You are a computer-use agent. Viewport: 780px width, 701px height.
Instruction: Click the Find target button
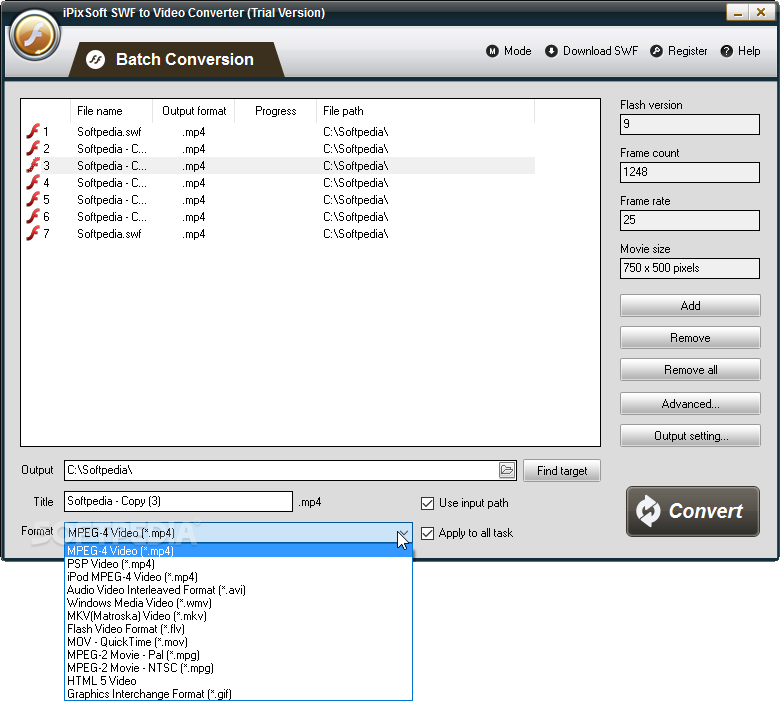pos(562,471)
